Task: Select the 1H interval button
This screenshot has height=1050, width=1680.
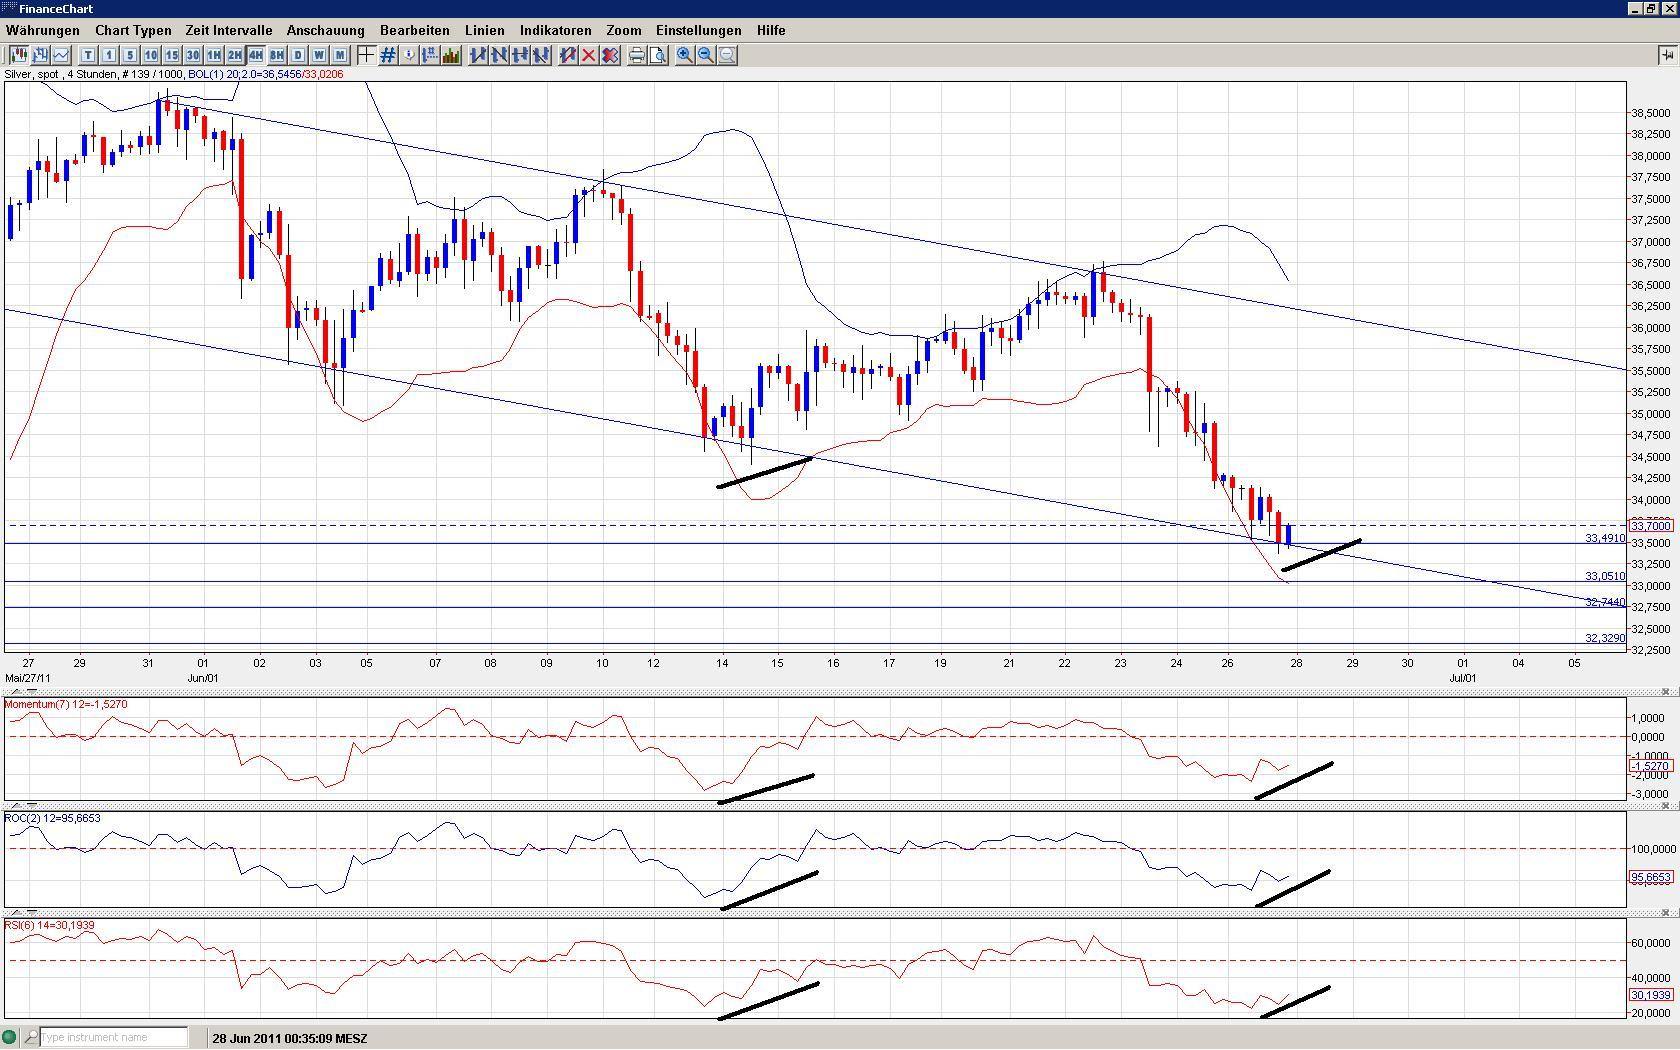Action: [214, 55]
